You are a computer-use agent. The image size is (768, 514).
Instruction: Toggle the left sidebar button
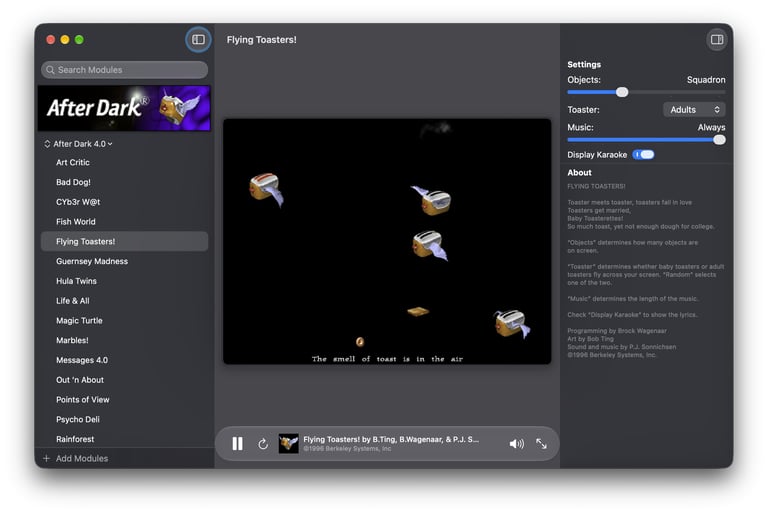click(198, 40)
